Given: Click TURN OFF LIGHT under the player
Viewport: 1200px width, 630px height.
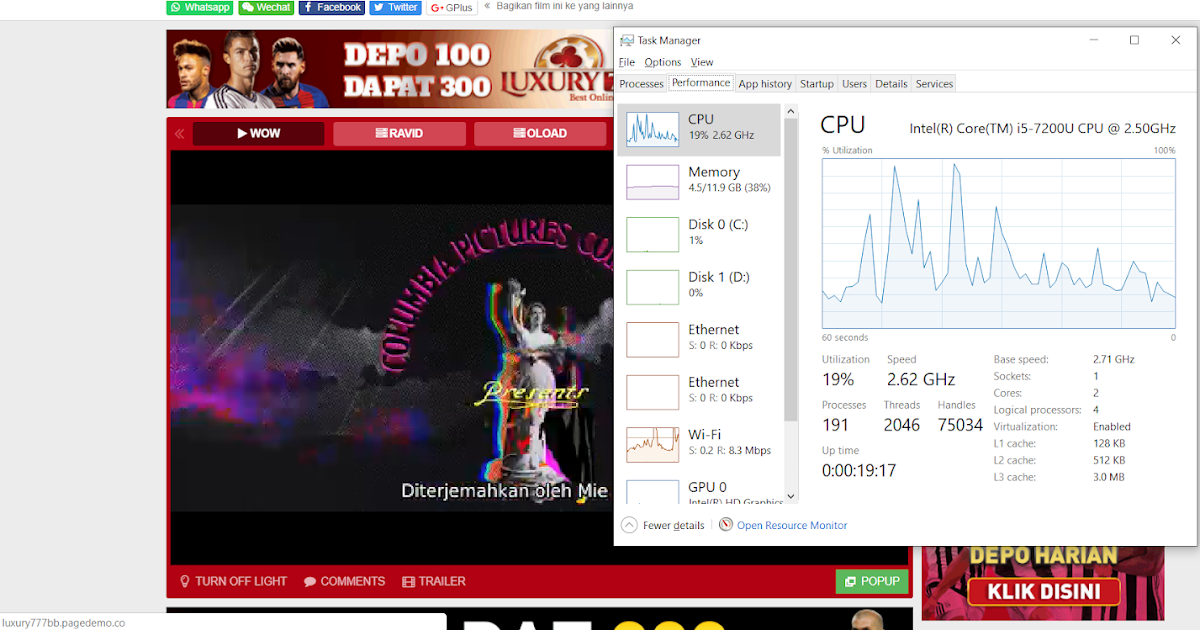Looking at the screenshot, I should (x=233, y=581).
